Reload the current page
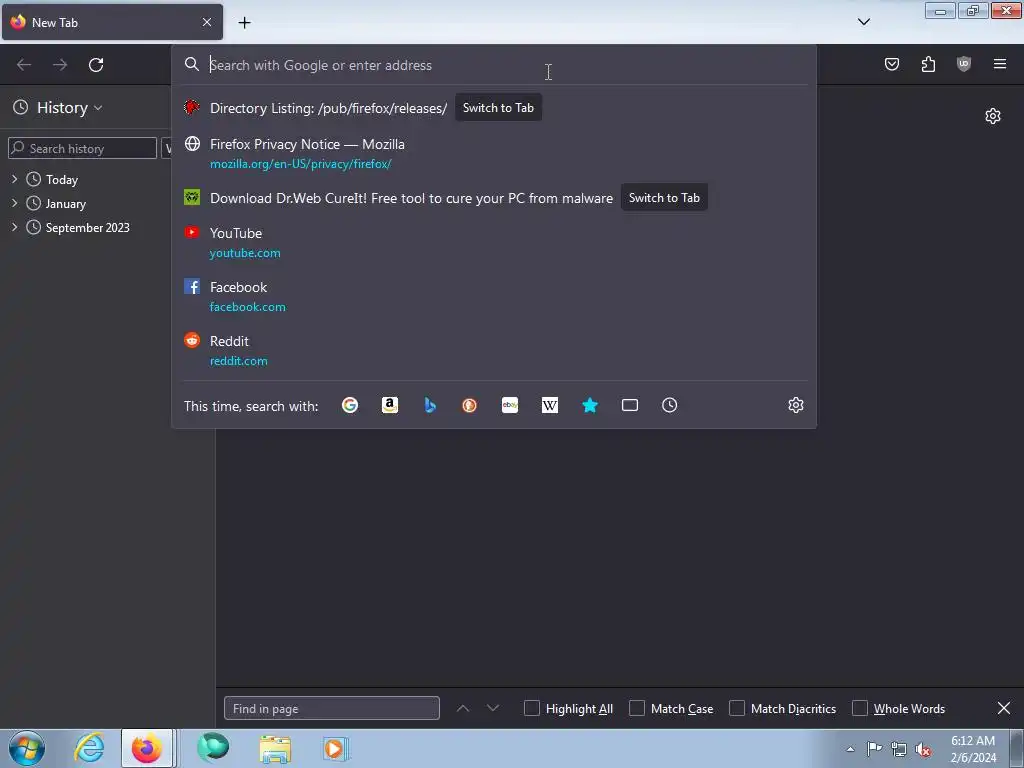Image resolution: width=1024 pixels, height=768 pixels. pyautogui.click(x=96, y=65)
